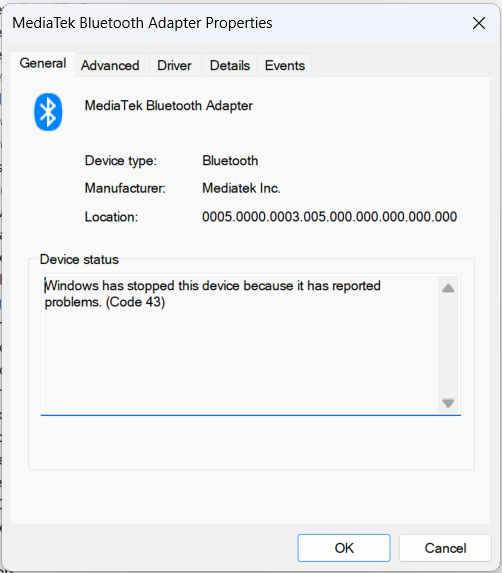502x573 pixels.
Task: Switch to the General tab
Action: pos(43,64)
